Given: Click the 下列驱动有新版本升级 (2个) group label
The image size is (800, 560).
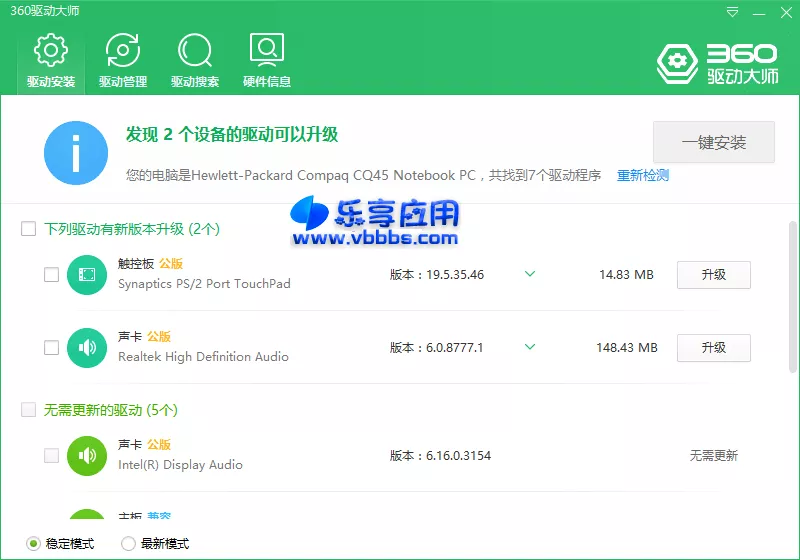Looking at the screenshot, I should coord(132,229).
